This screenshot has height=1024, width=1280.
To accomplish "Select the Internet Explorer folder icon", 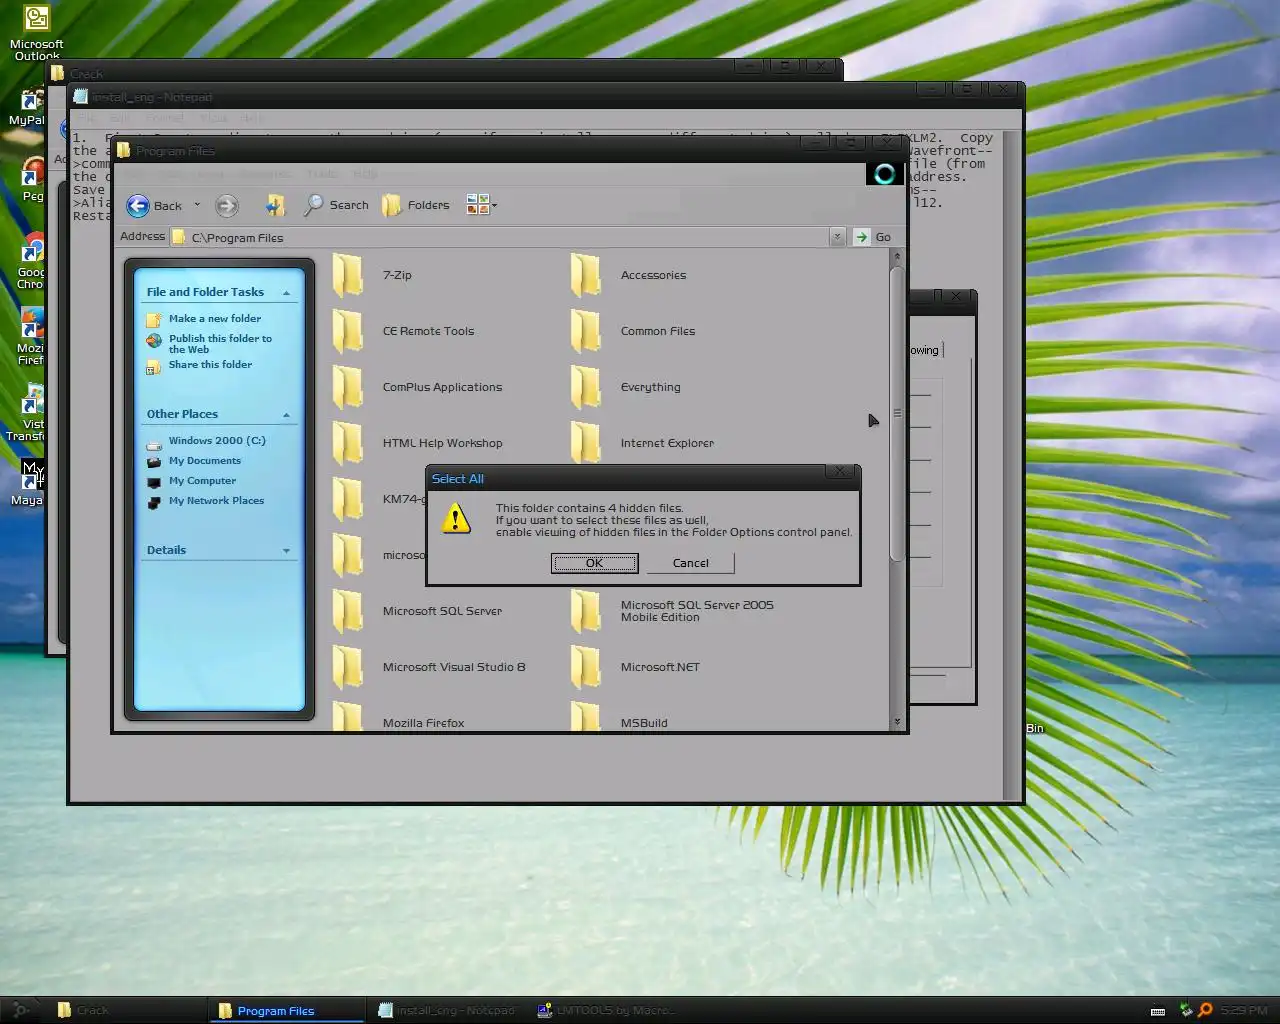I will 585,443.
